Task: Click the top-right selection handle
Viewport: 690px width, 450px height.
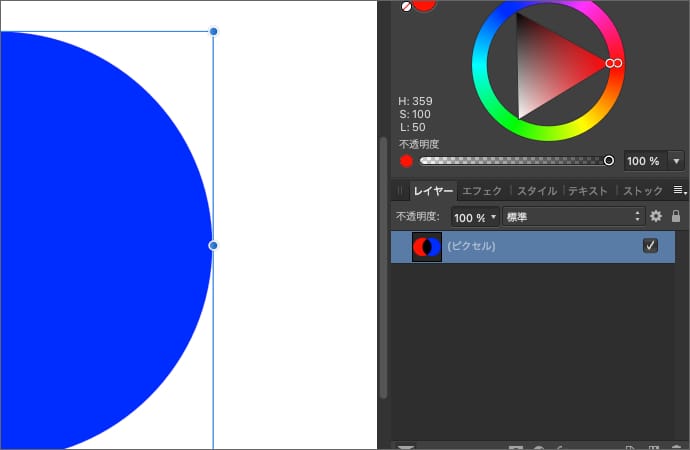Action: (213, 32)
